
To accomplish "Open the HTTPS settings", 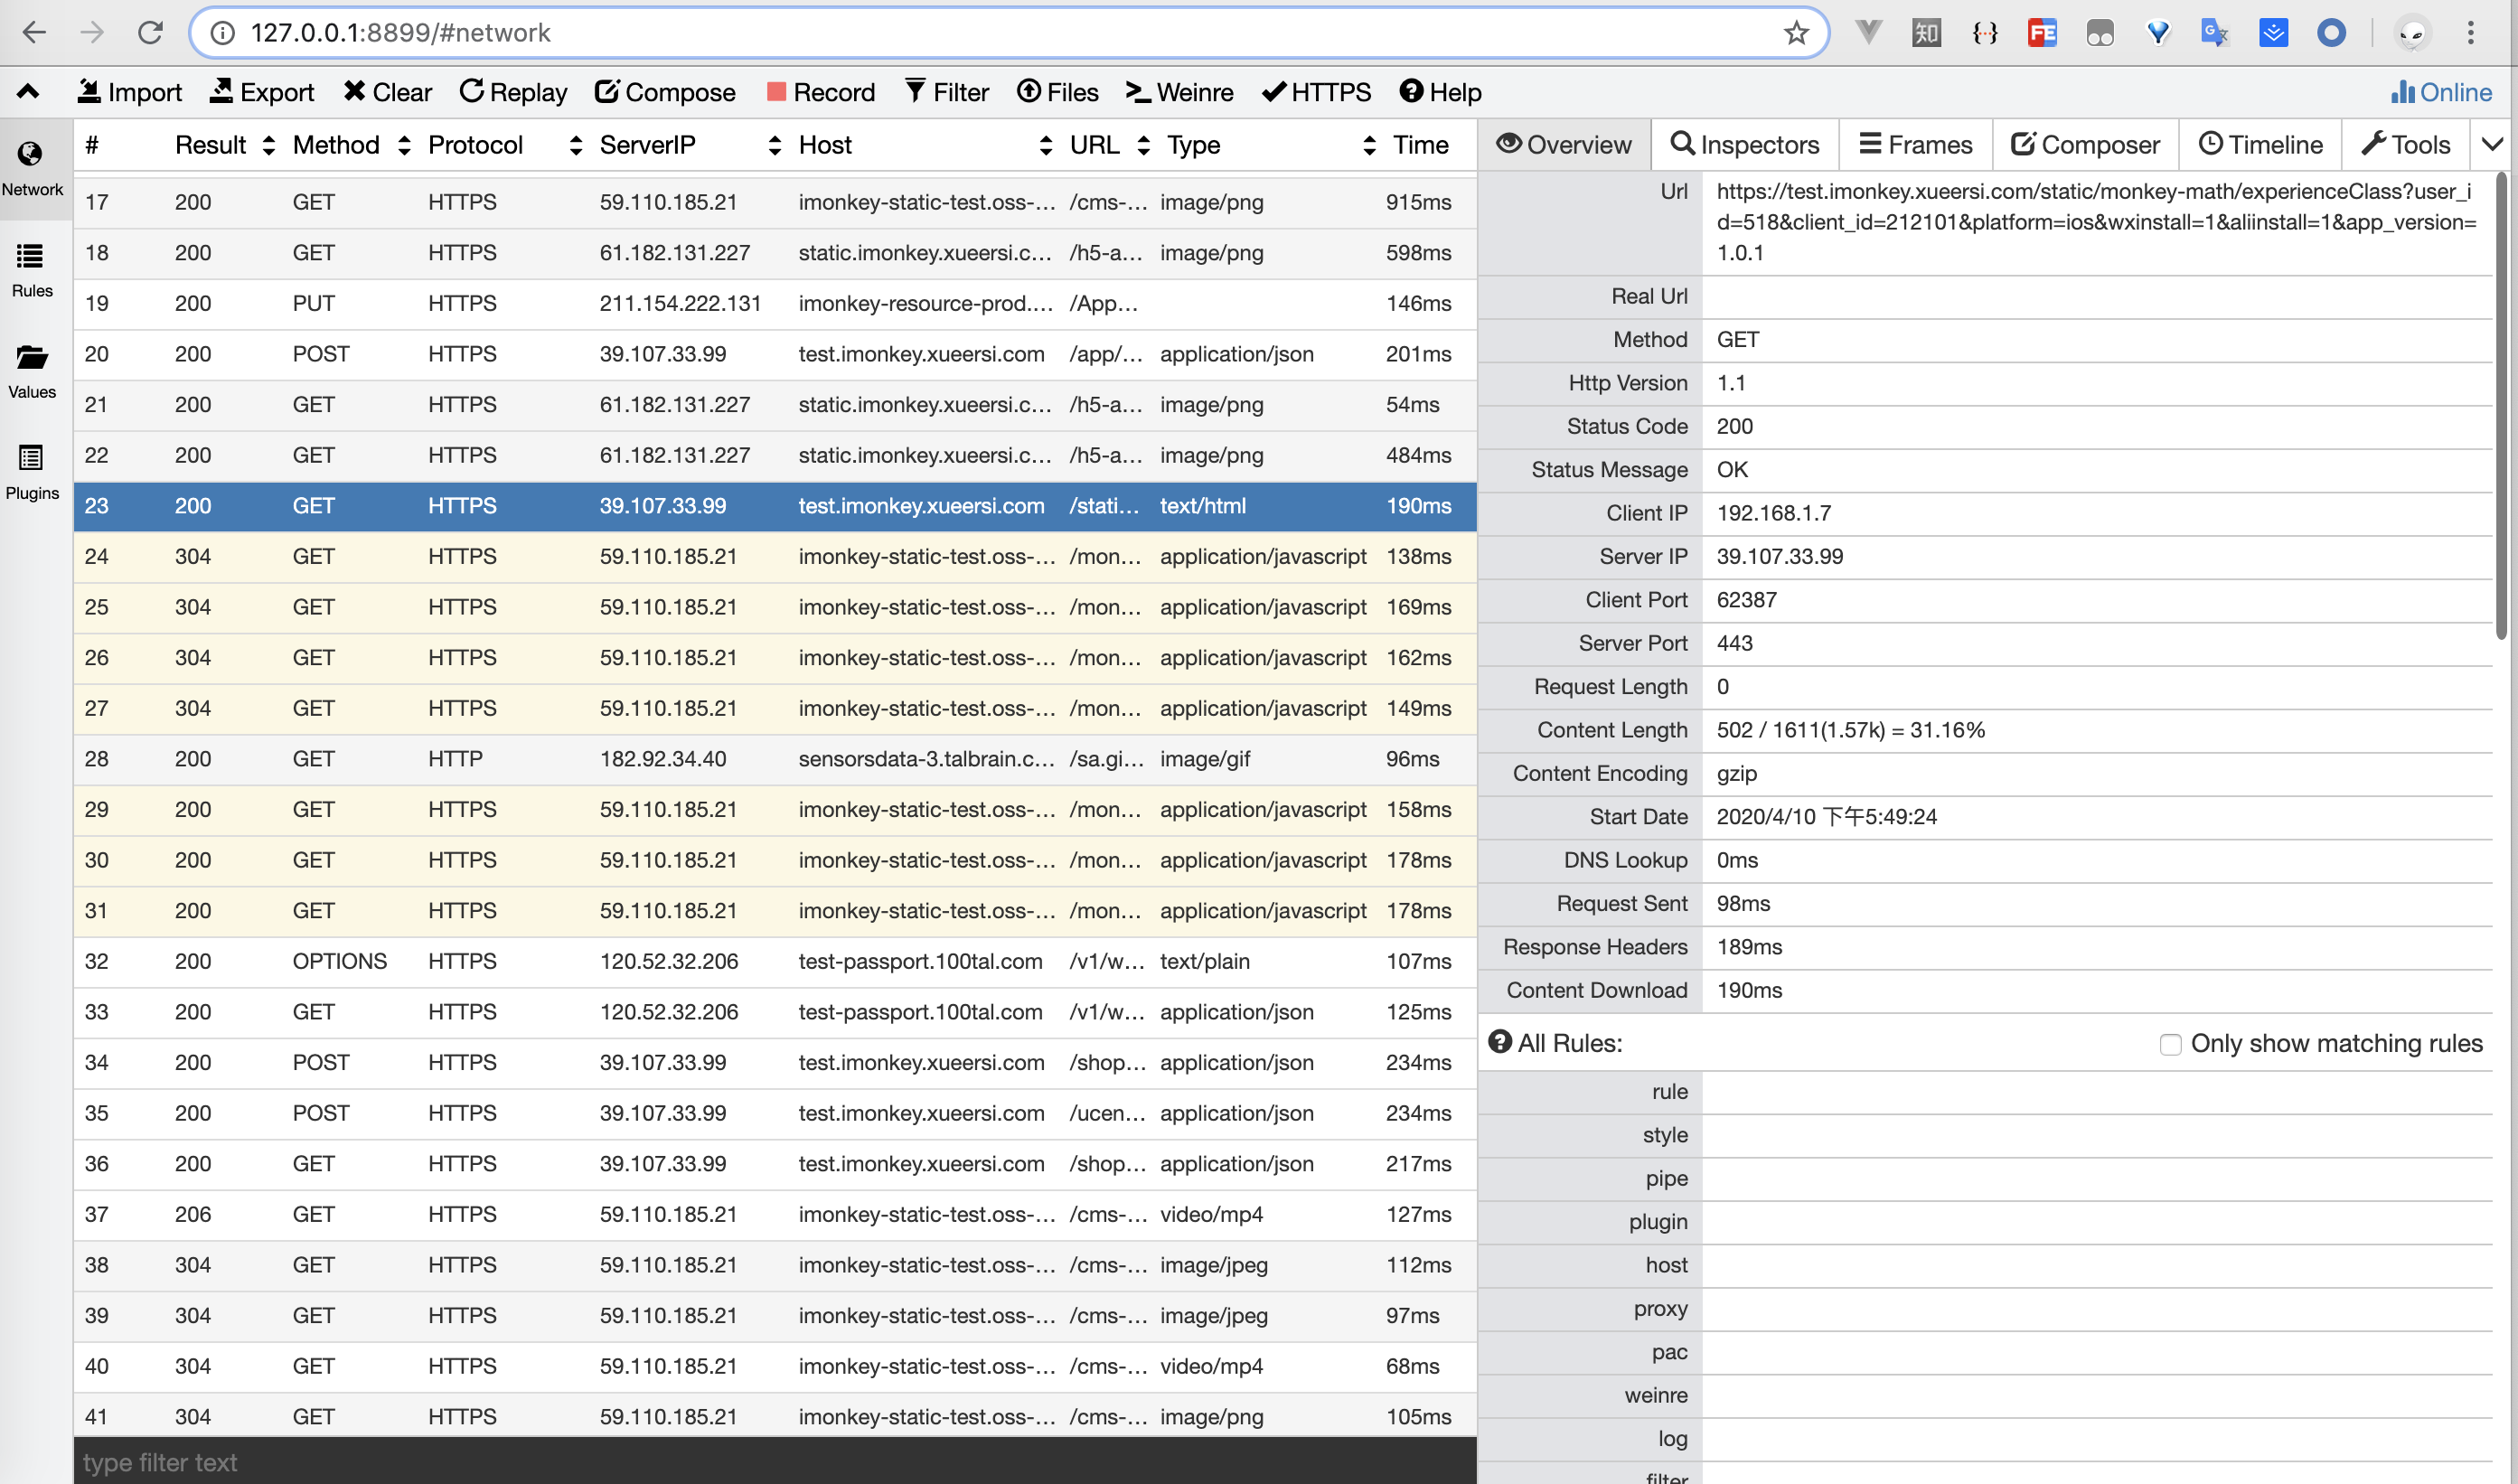I will 1317,92.
